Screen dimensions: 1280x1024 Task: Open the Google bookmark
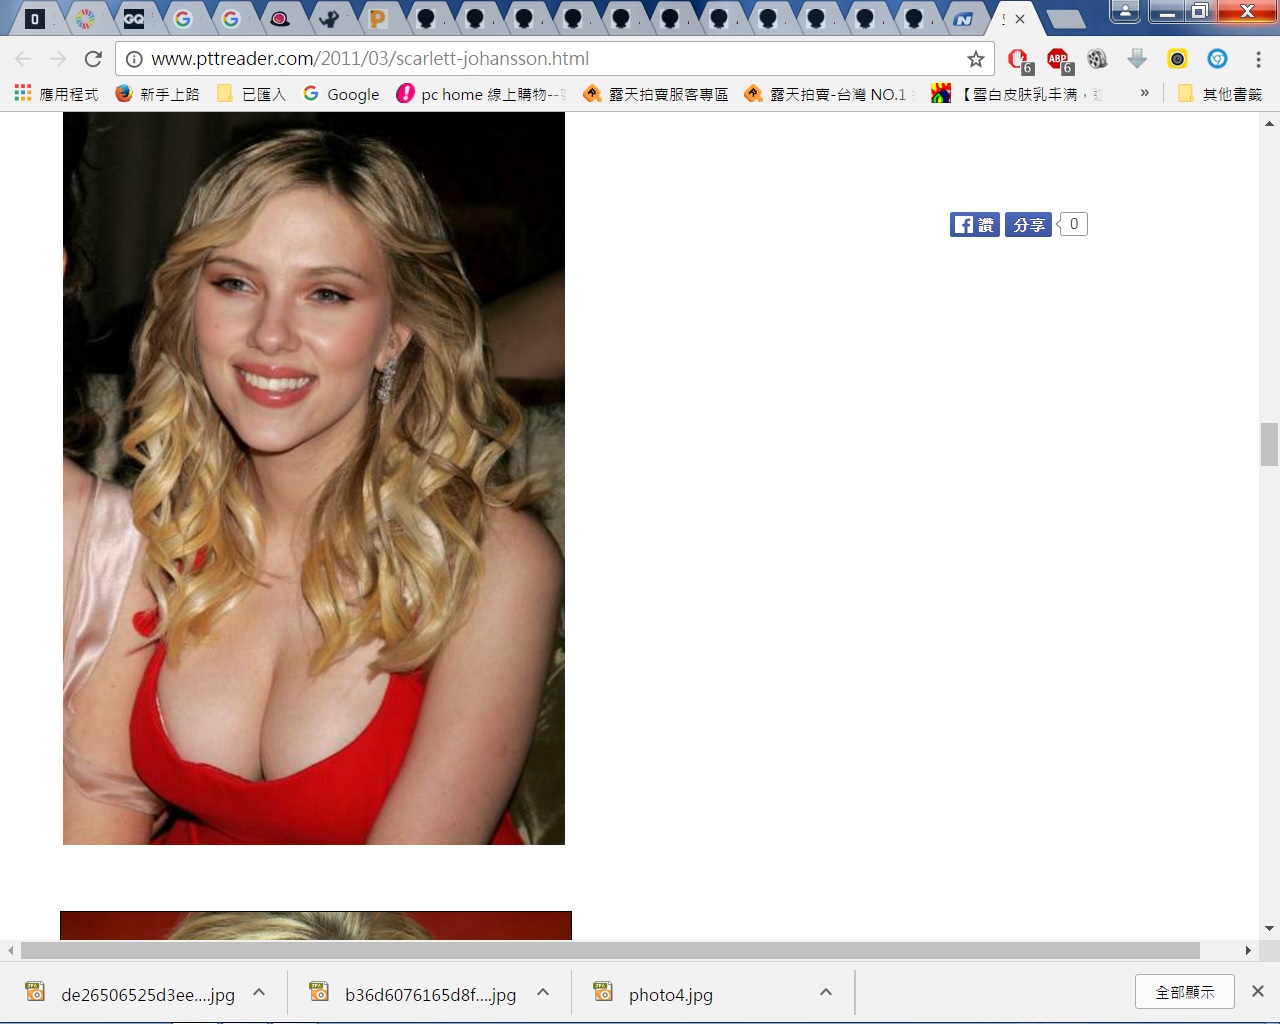tap(341, 94)
